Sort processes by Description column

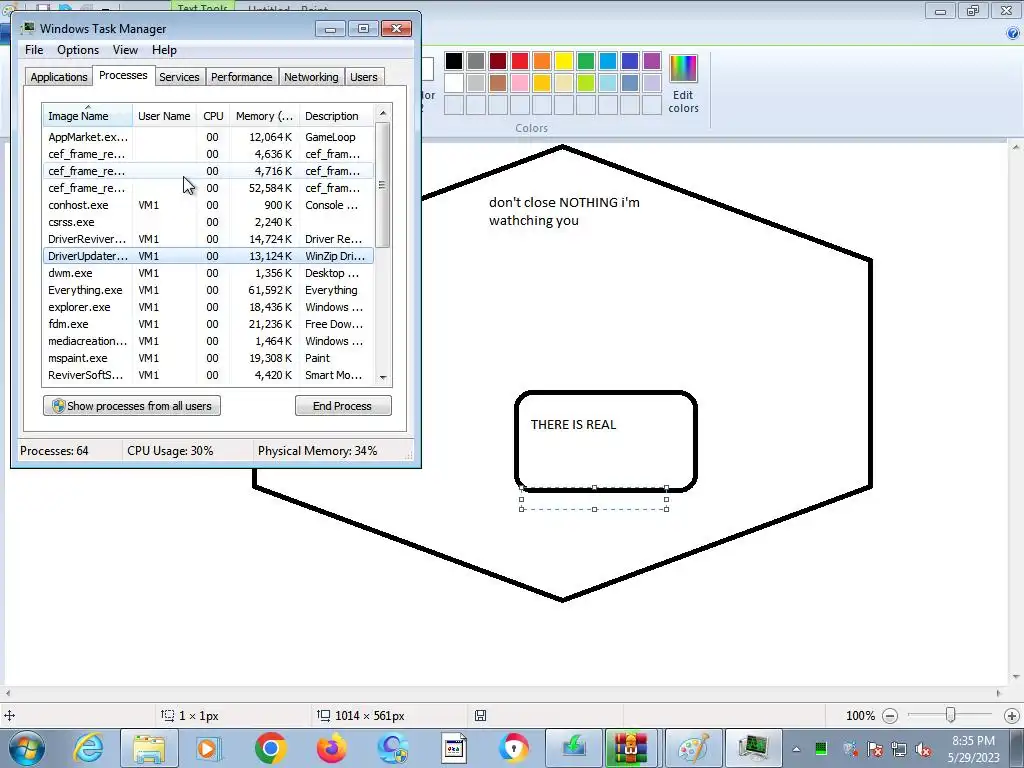click(x=337, y=116)
